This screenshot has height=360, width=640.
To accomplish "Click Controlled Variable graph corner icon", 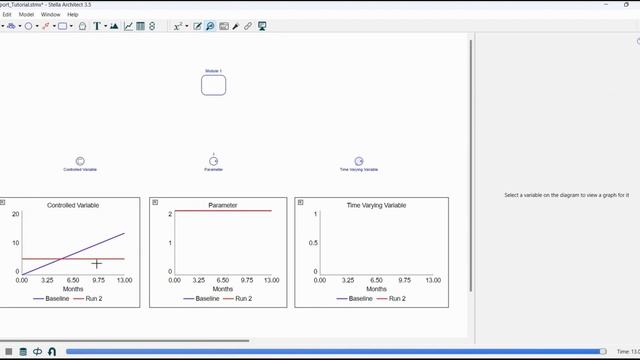I will click(x=2, y=202).
